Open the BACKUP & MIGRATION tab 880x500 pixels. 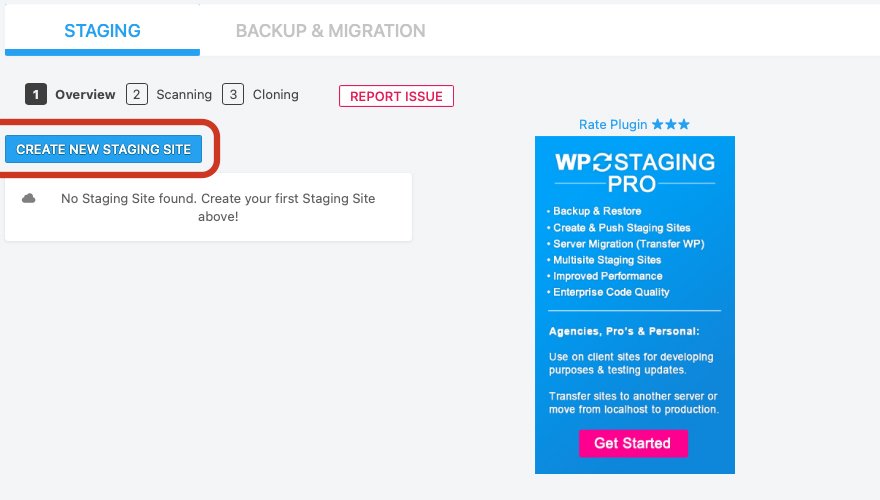[330, 31]
